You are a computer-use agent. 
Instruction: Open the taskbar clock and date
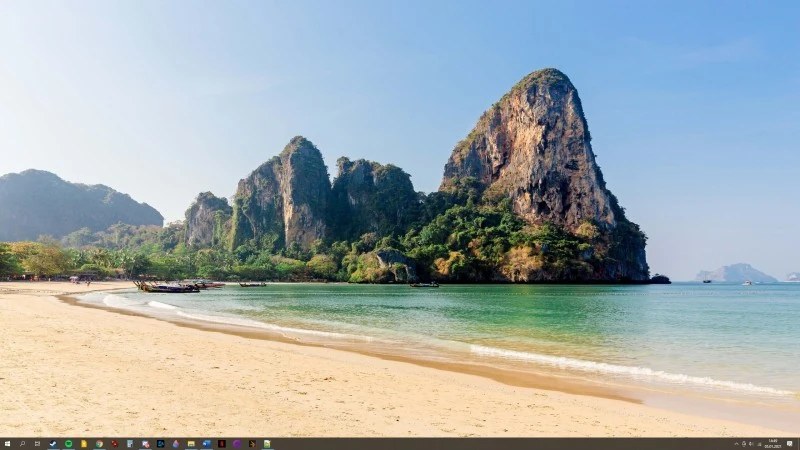click(772, 443)
